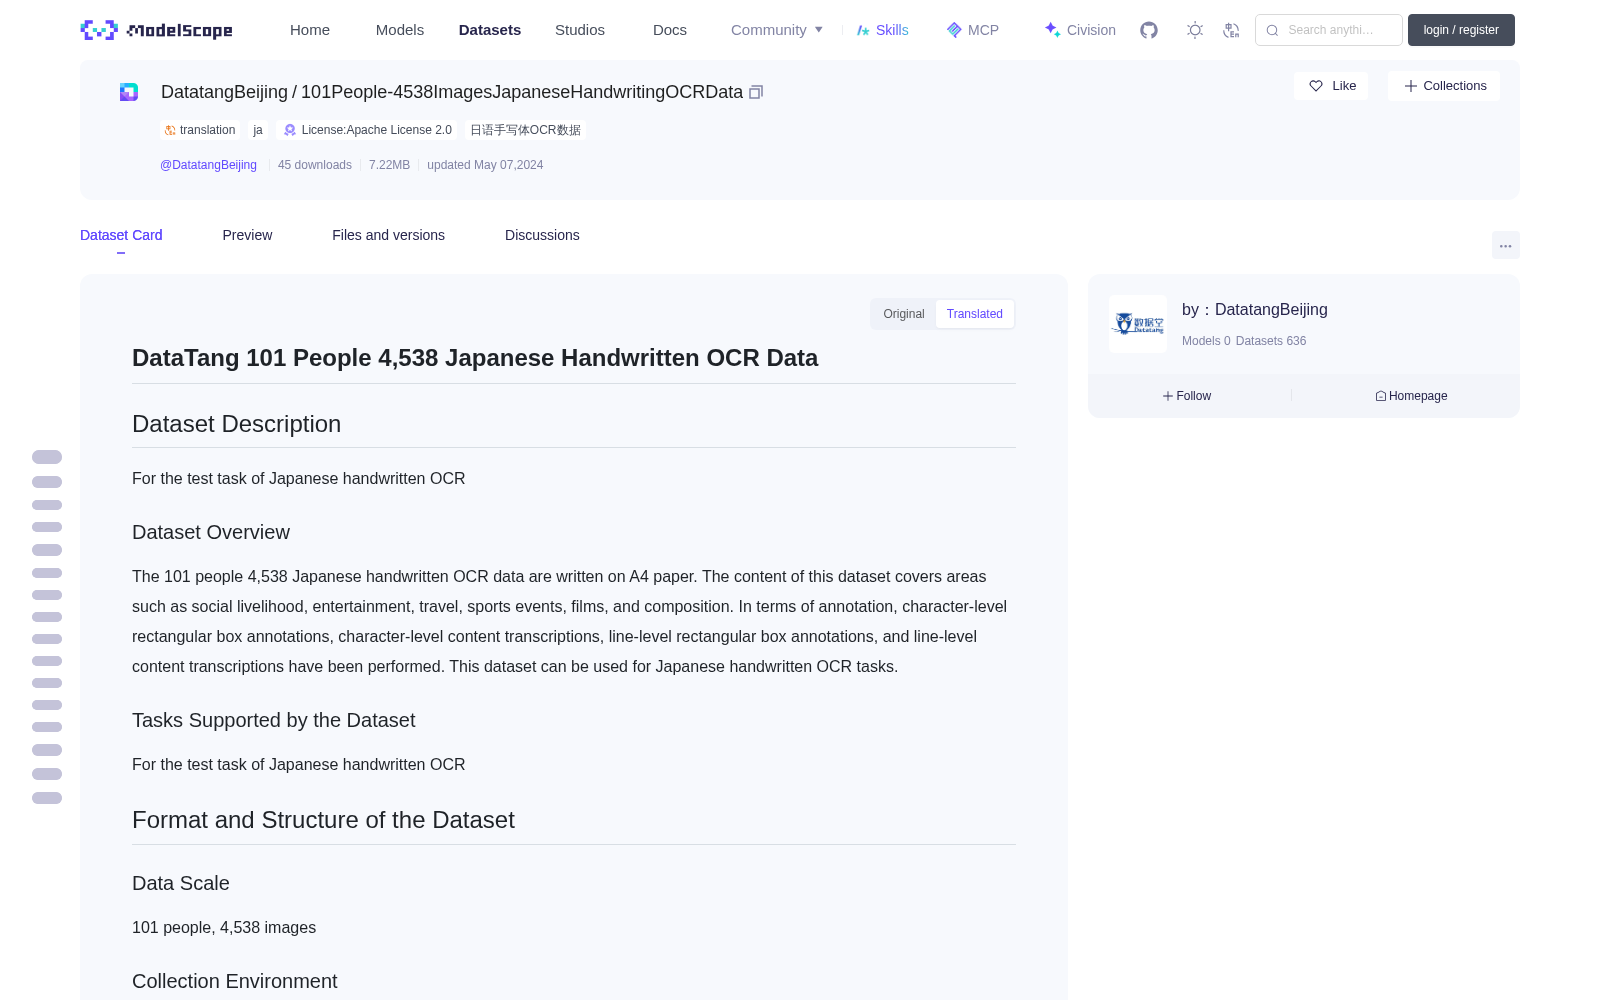Switch to the Preview tab
Viewport: 1600px width, 1000px height.
coord(247,235)
